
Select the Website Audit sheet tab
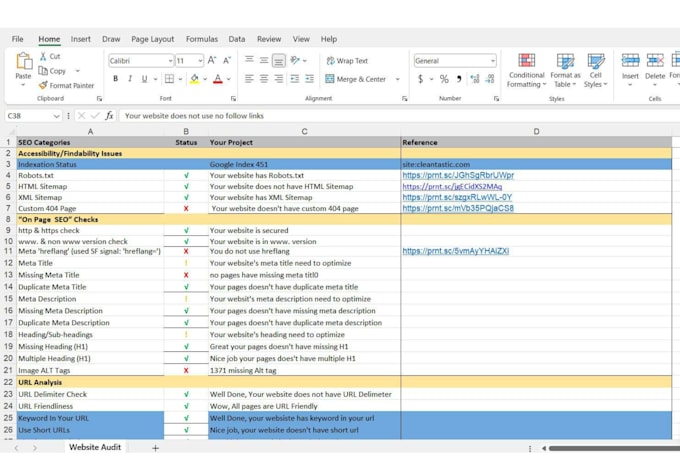coord(95,447)
